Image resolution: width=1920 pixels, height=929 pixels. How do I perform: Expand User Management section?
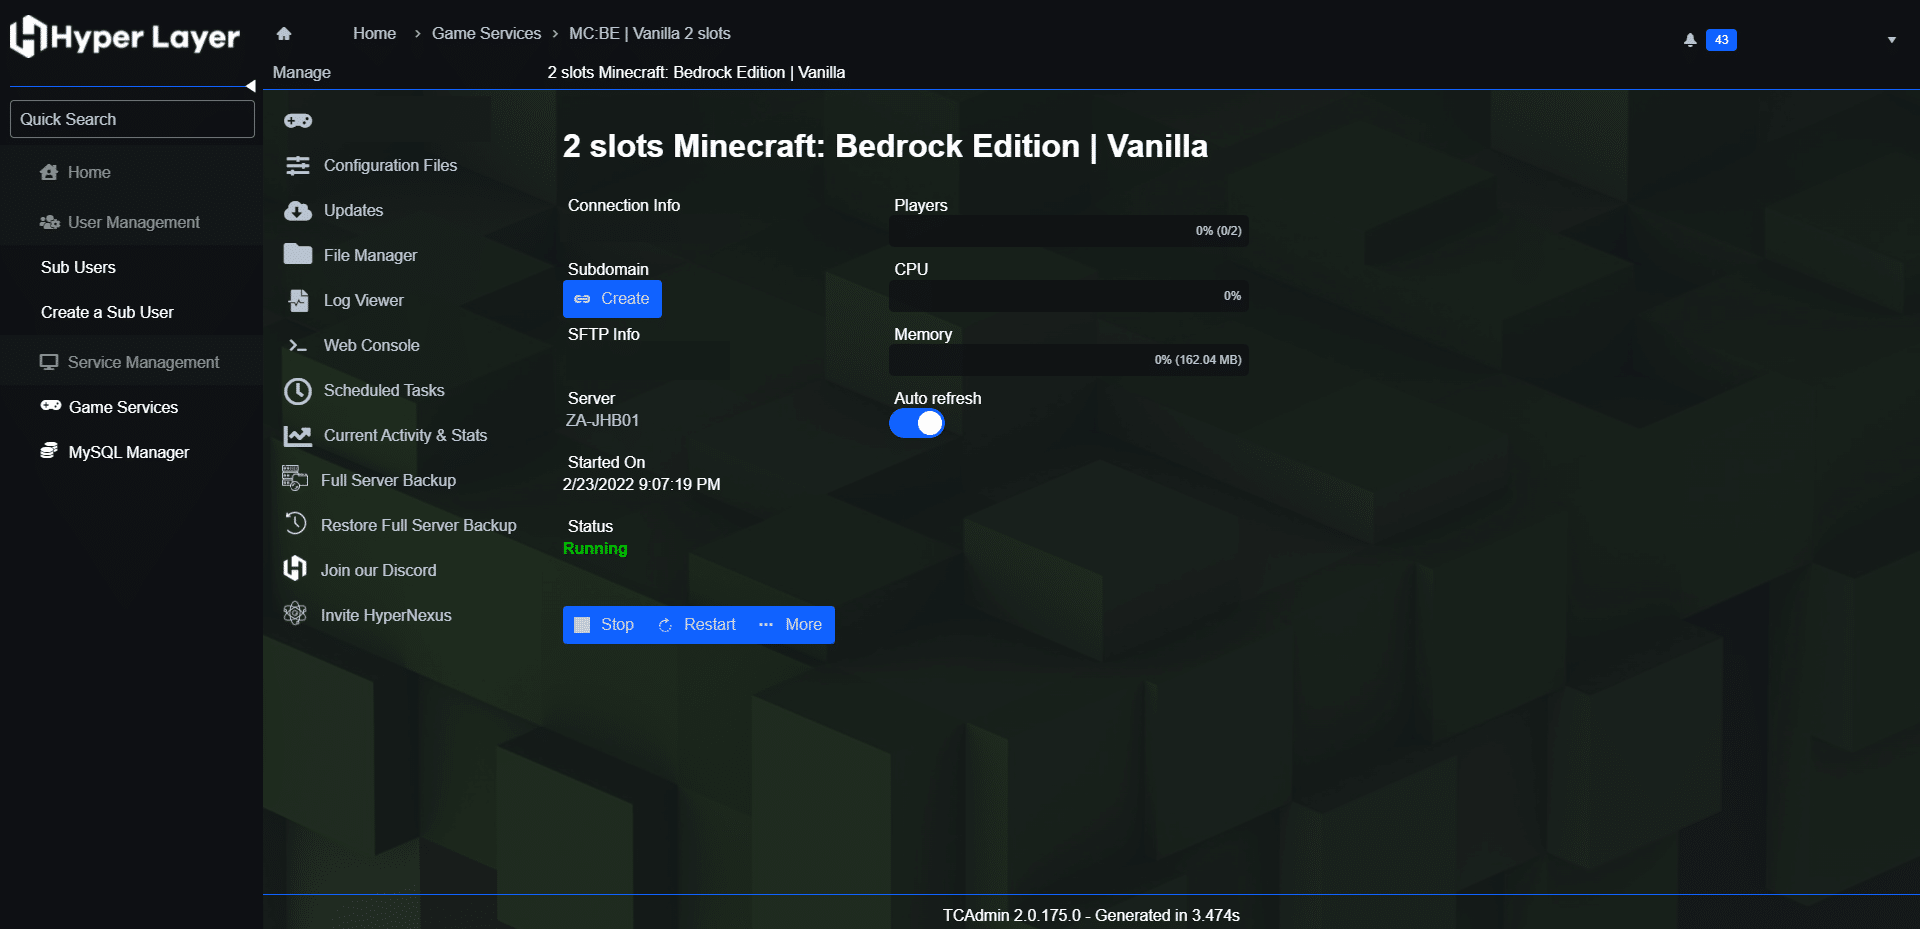pyautogui.click(x=133, y=222)
